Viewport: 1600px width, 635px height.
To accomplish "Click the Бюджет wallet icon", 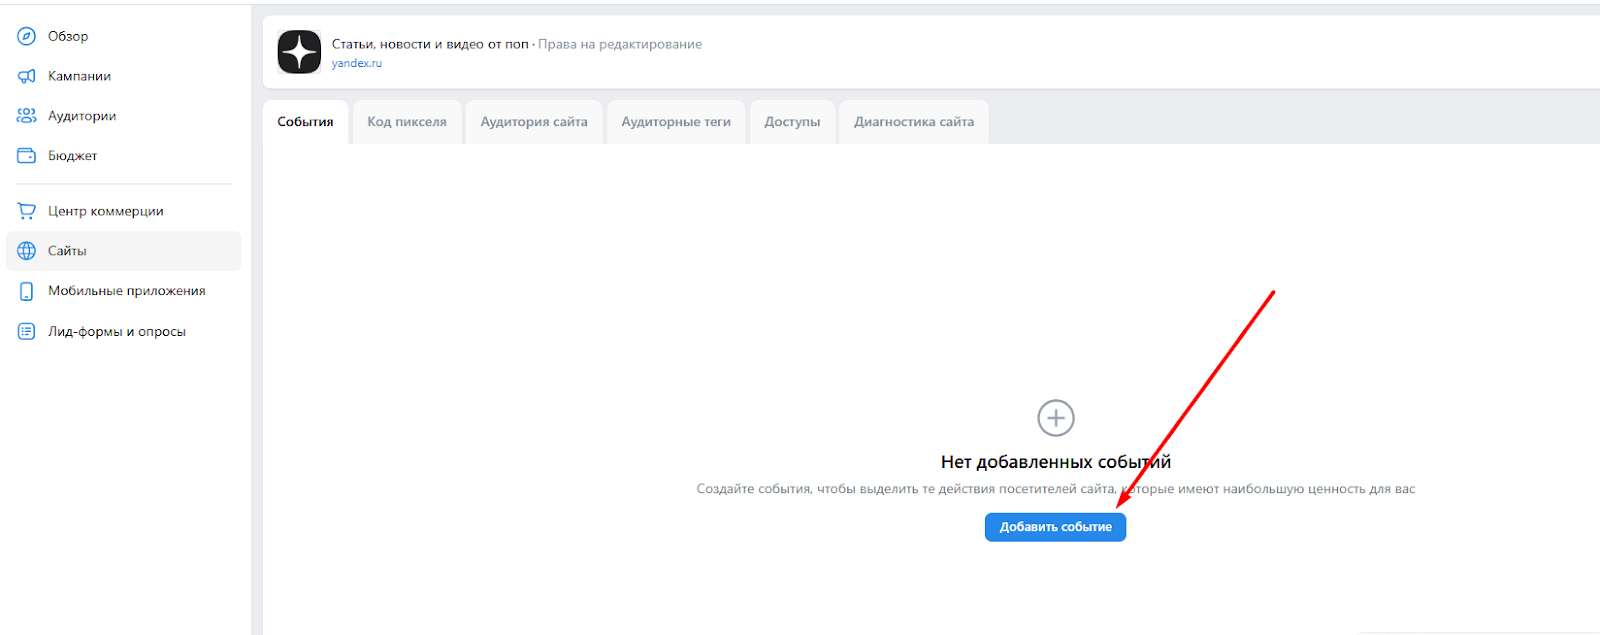I will (x=27, y=156).
